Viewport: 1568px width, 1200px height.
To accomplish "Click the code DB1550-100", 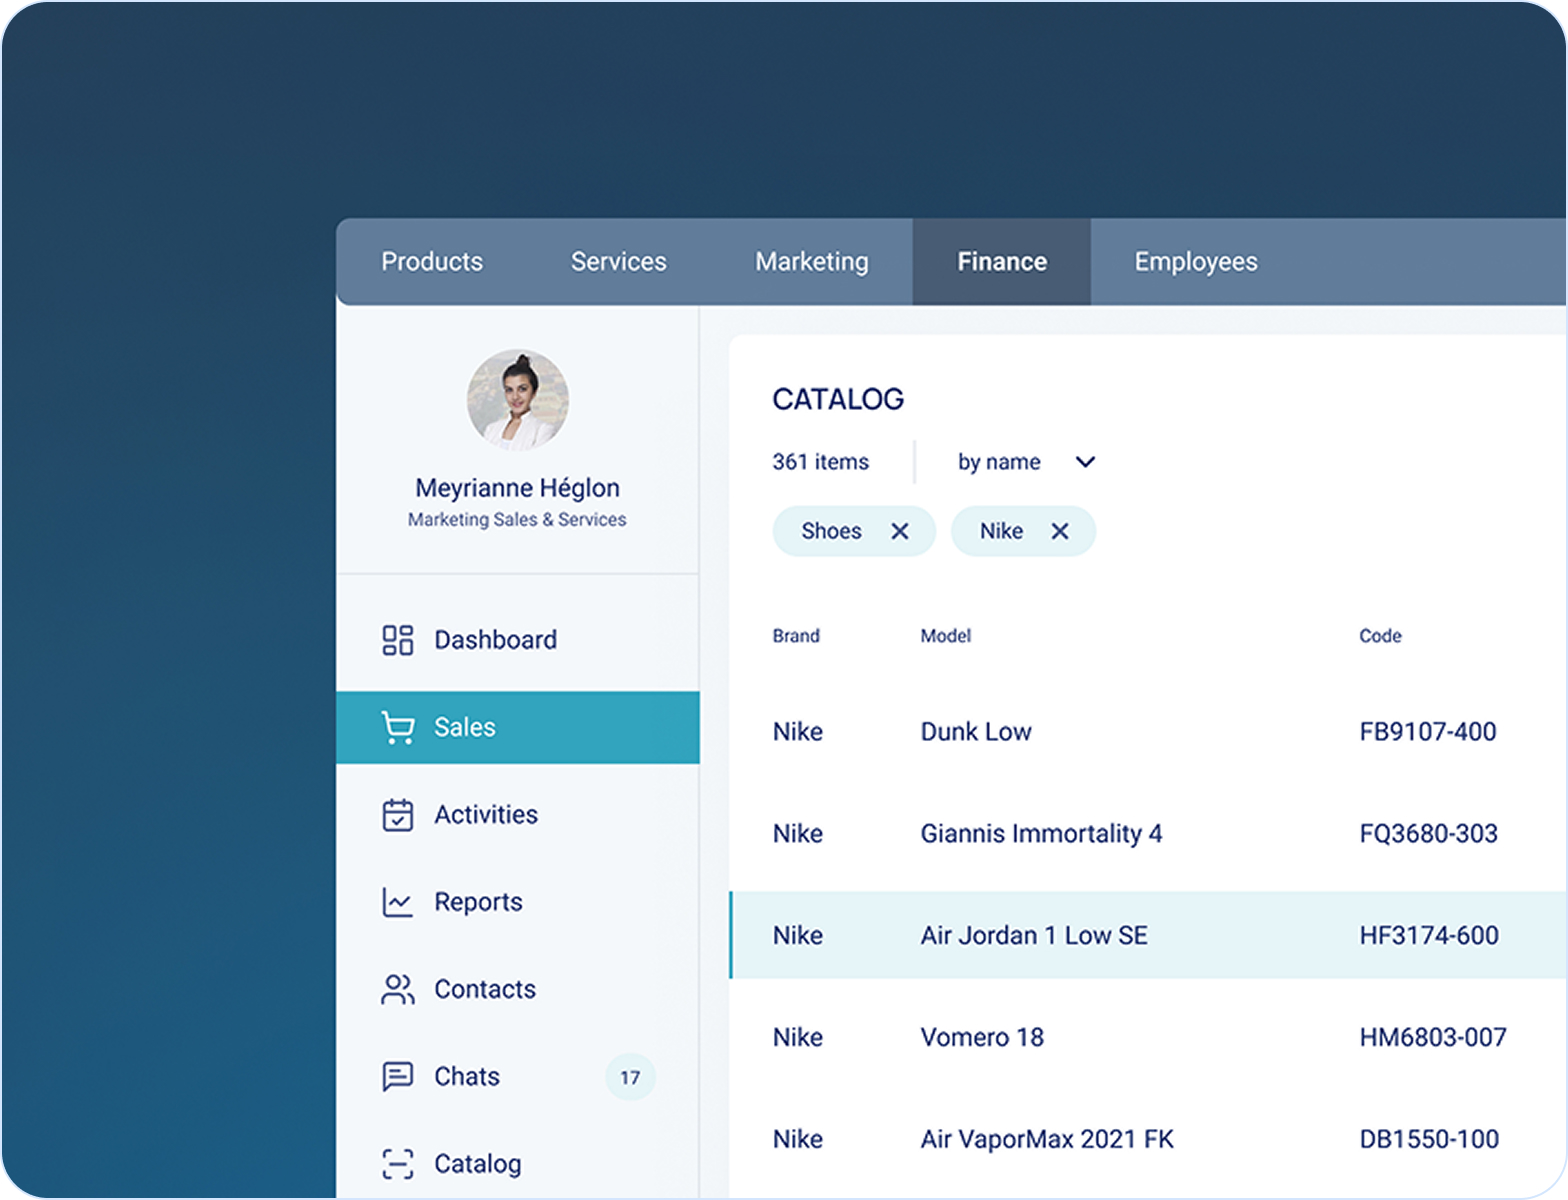I will (x=1429, y=1139).
